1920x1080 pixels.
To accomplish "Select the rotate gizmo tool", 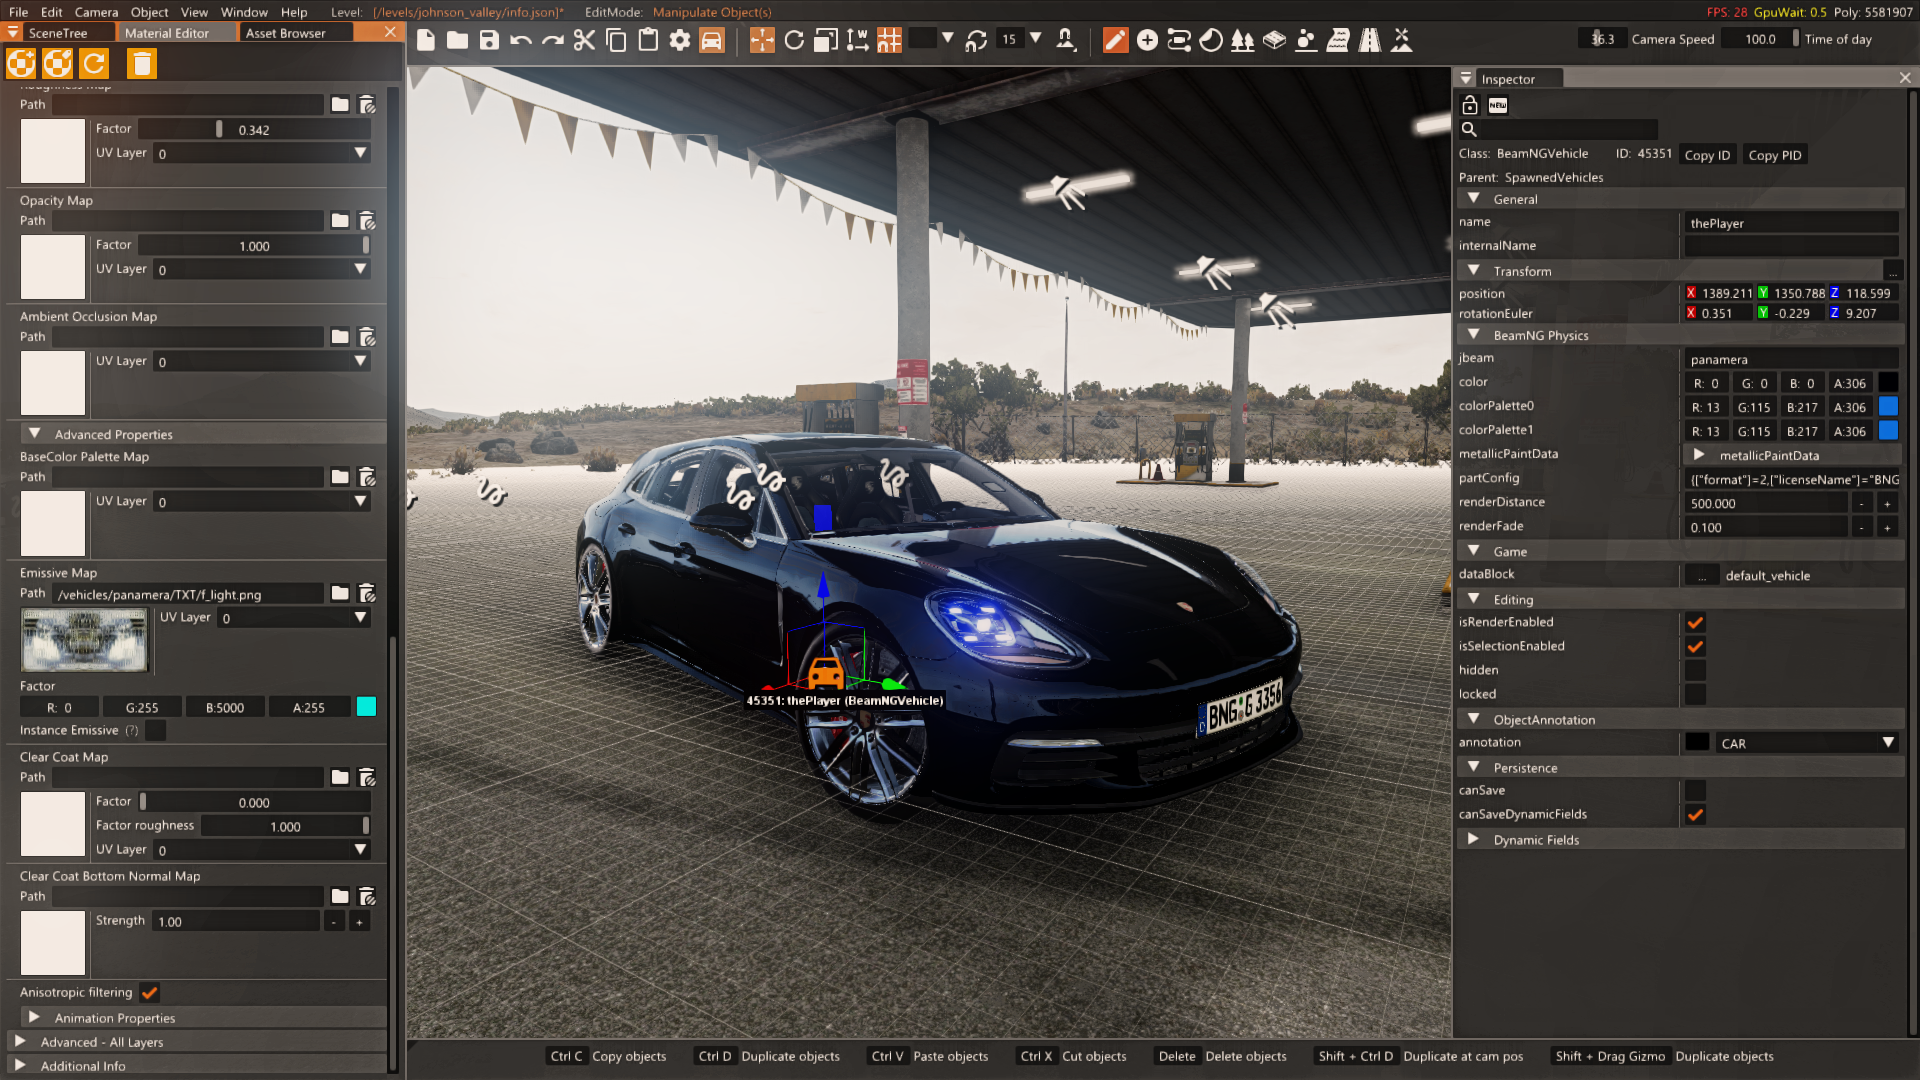I will (x=794, y=40).
